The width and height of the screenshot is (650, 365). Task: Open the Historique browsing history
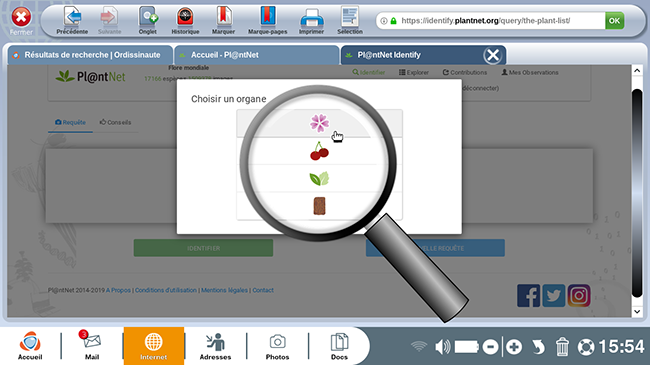click(x=185, y=21)
